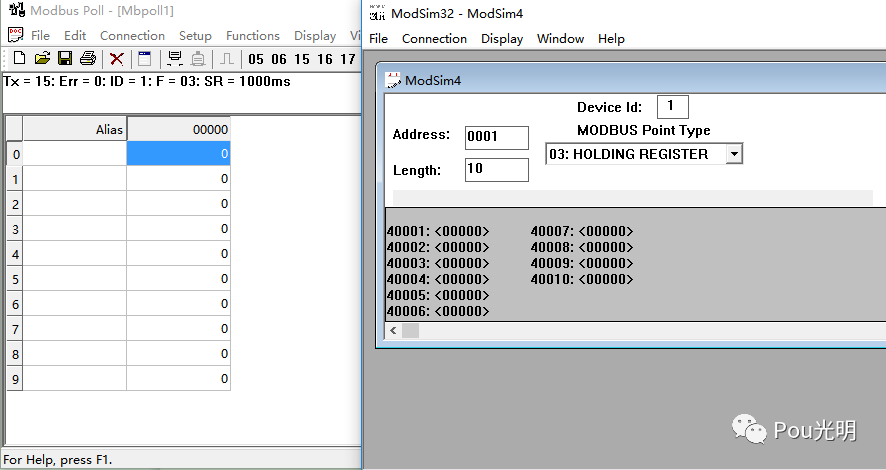Click the Alias cell in row 0
Screen dimensions: 886x470
pyautogui.click(x=75, y=154)
